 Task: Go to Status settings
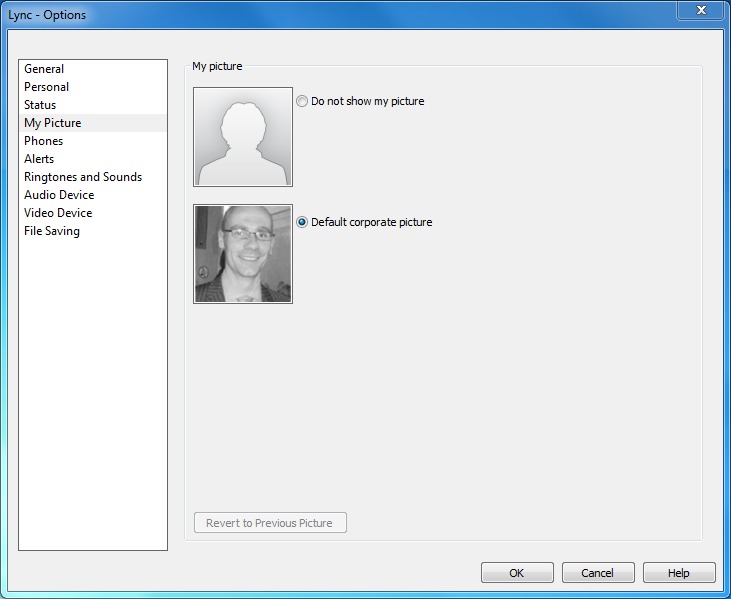point(93,105)
